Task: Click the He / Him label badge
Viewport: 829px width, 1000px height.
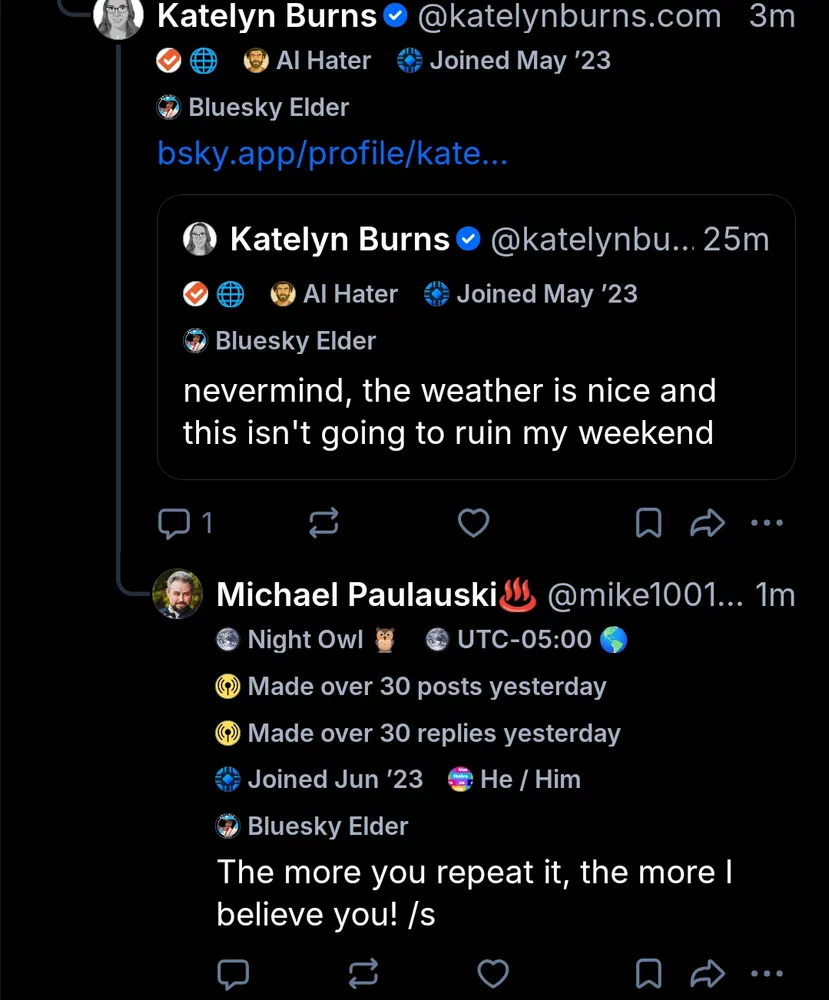Action: [516, 780]
